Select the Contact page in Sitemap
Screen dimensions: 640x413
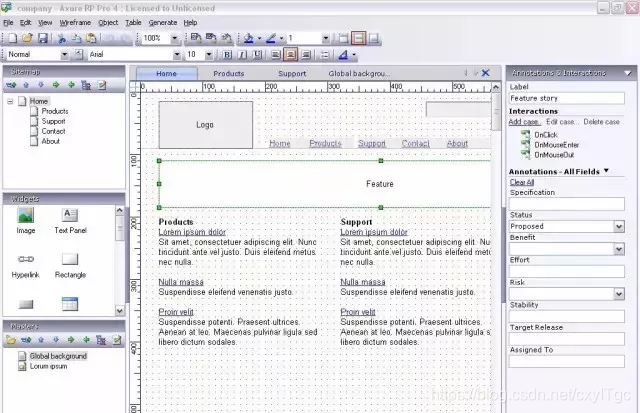tap(53, 131)
